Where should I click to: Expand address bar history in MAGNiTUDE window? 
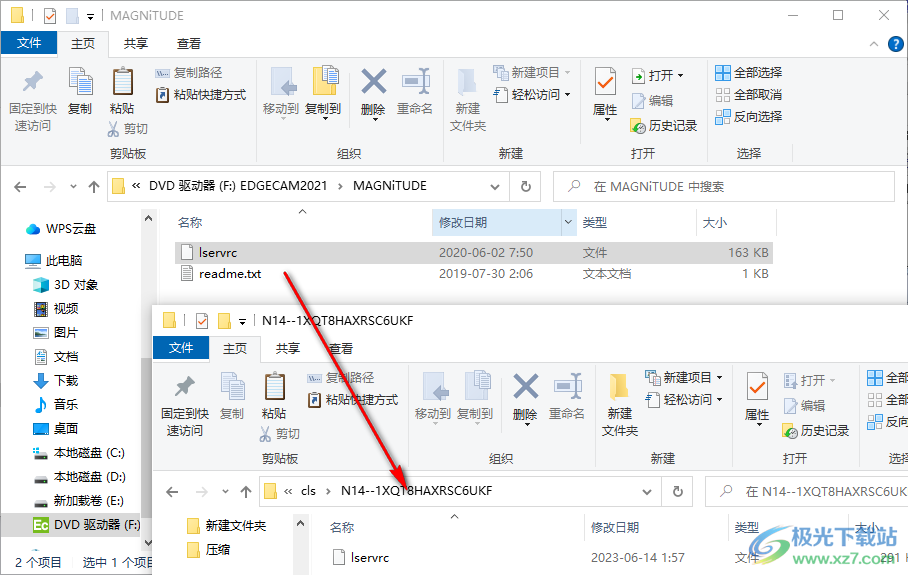coord(495,186)
